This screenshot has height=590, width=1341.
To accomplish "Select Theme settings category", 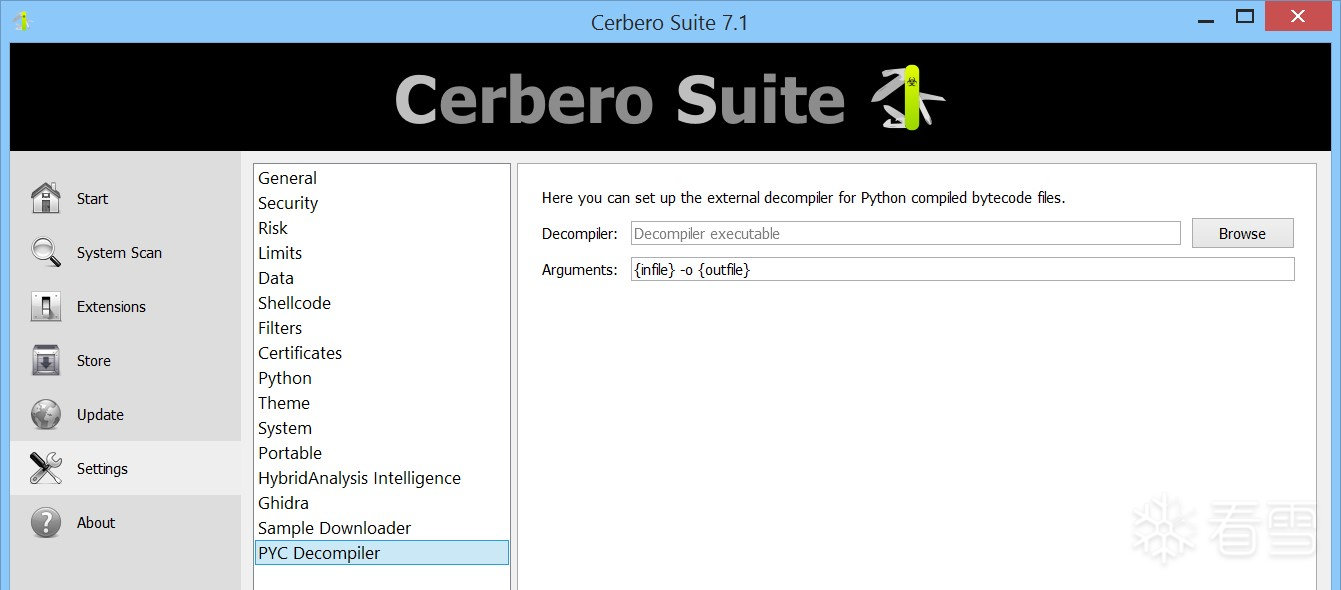I will pyautogui.click(x=382, y=403).
